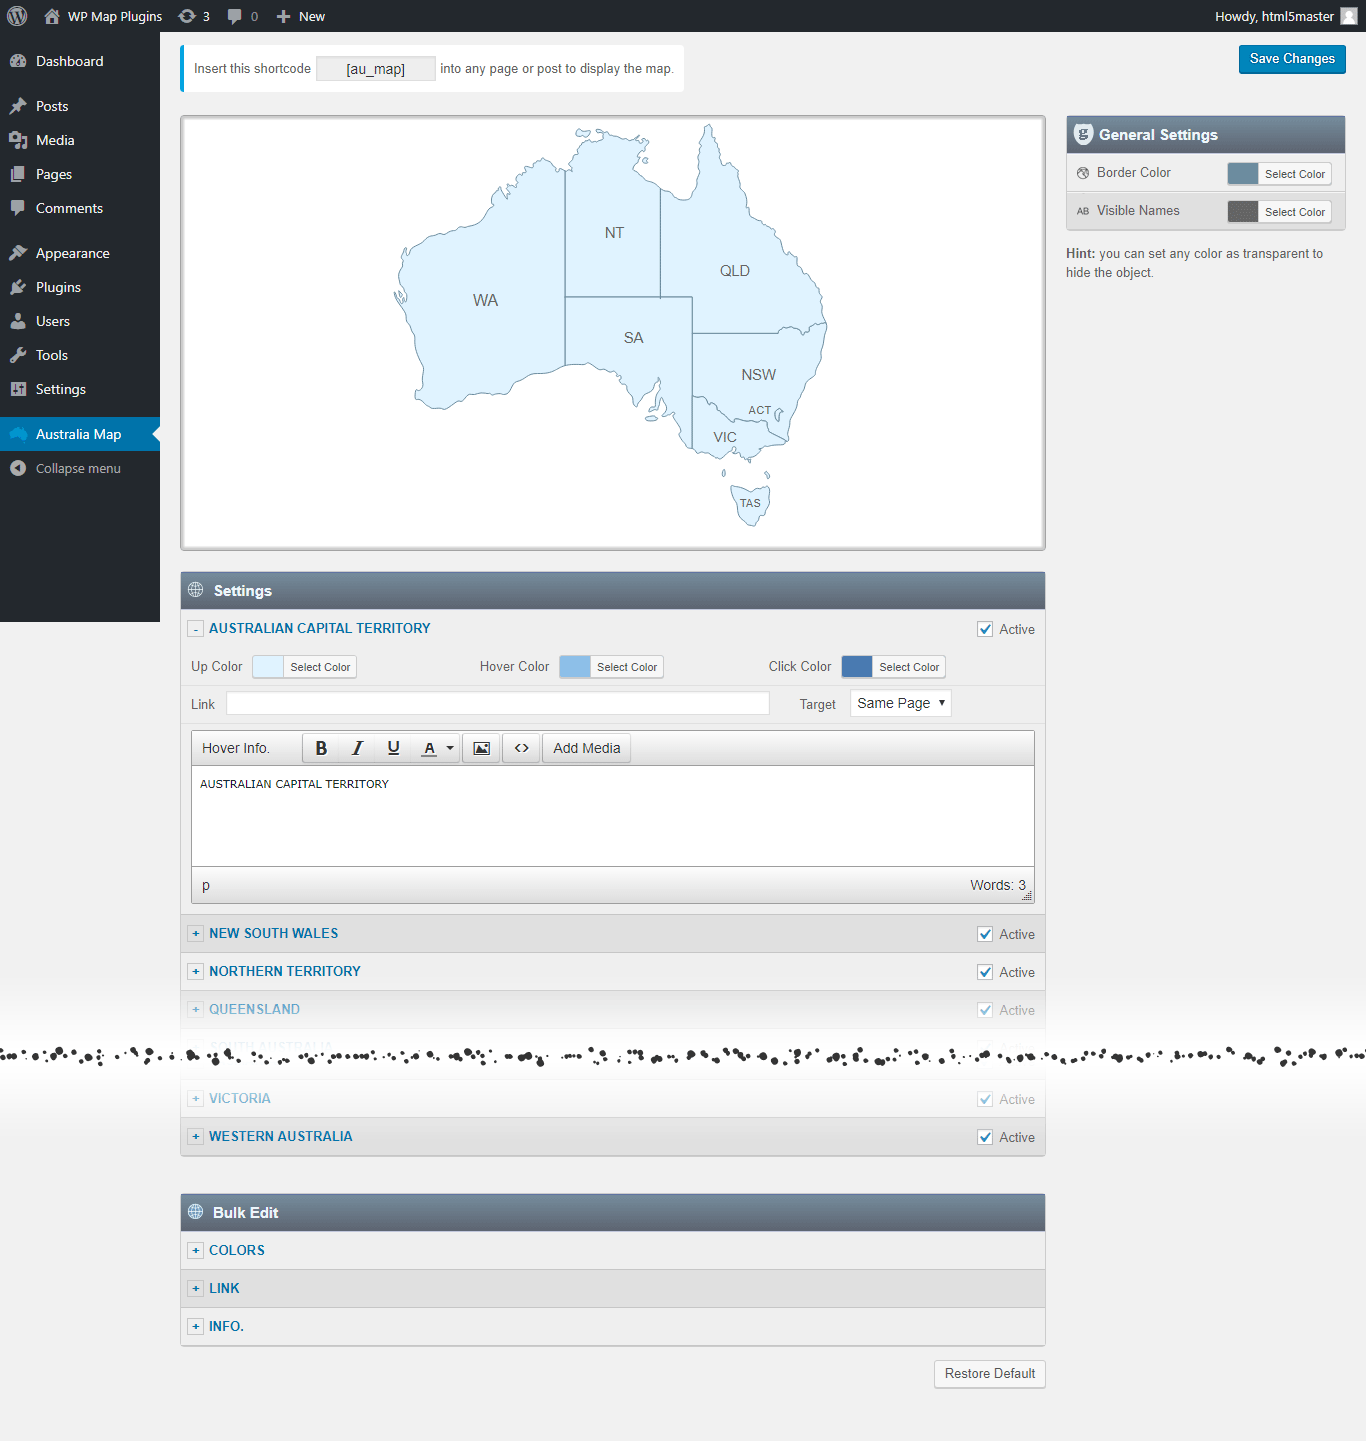
Task: Expand the Bulk Edit Colors section
Action: 196,1251
